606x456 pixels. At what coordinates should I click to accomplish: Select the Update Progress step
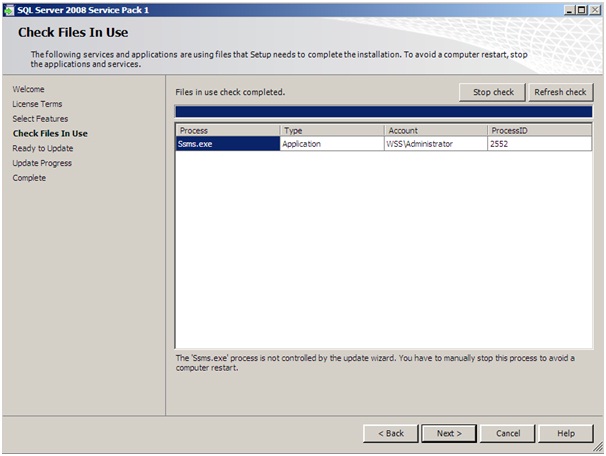[x=42, y=163]
